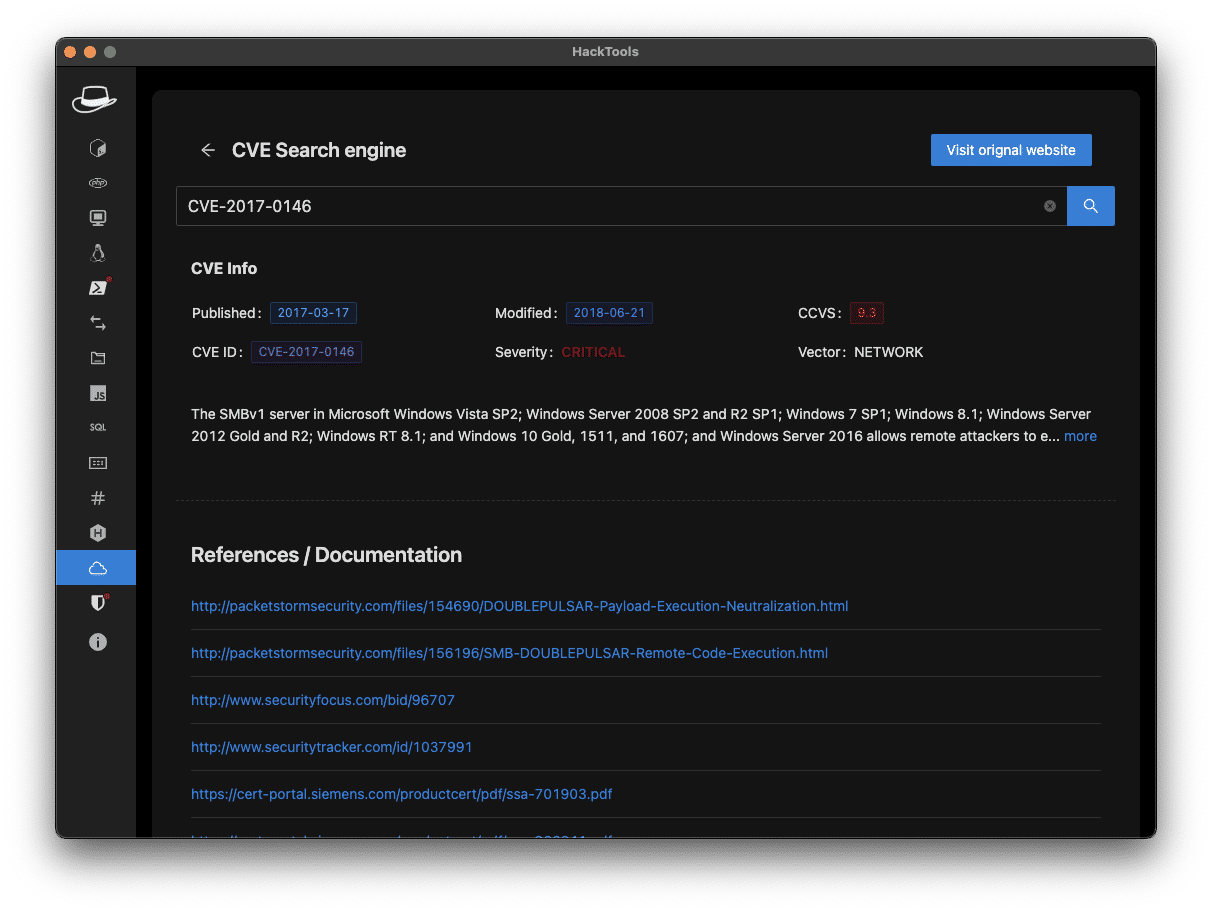Select the monitor icon in sidebar
The image size is (1212, 912).
(x=97, y=218)
